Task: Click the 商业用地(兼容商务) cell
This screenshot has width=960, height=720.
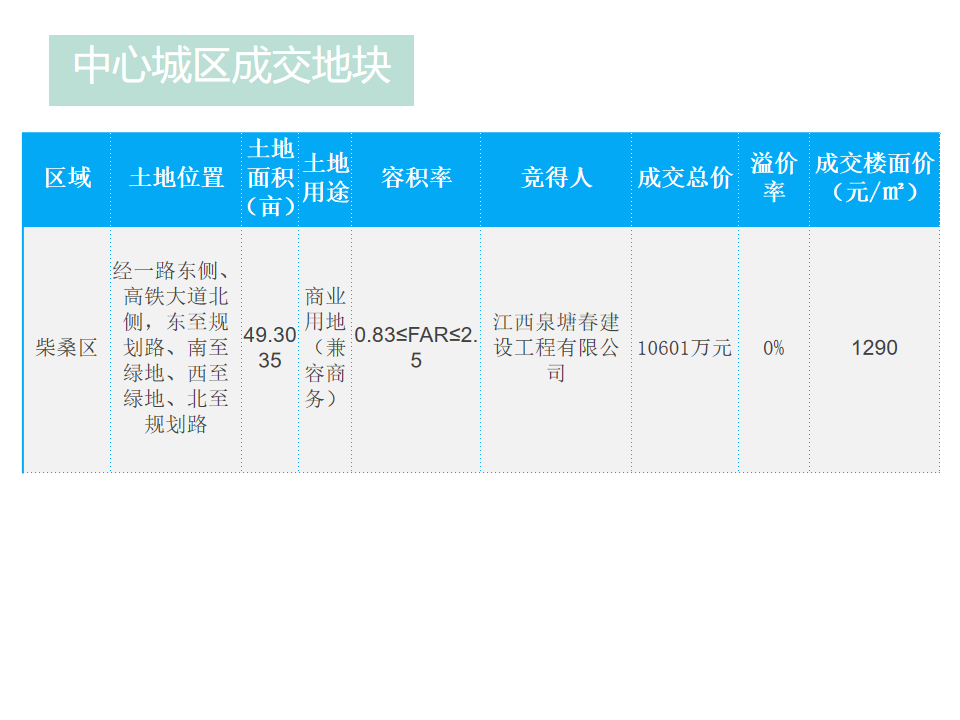Action: pos(325,349)
